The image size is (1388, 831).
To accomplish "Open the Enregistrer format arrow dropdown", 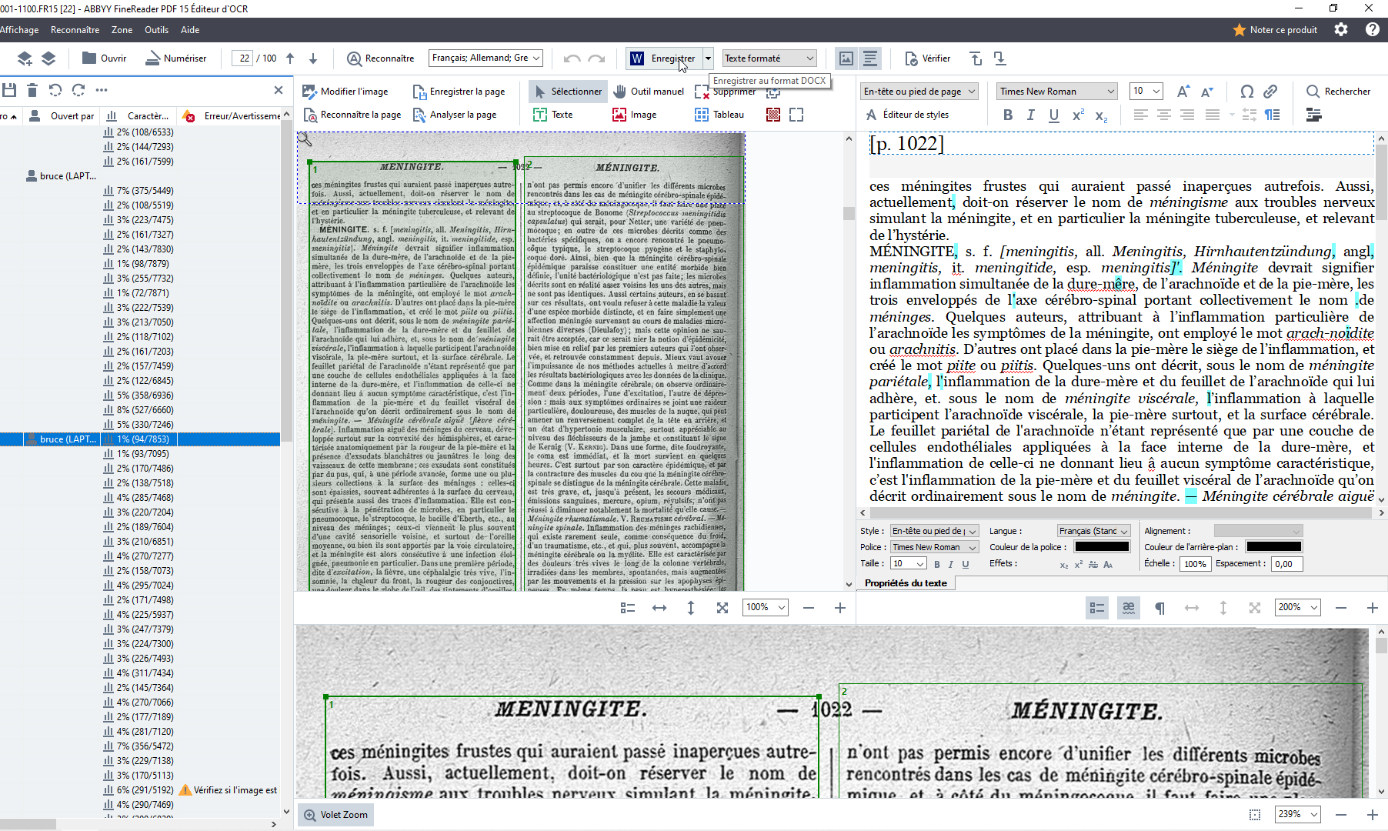I will pos(708,58).
